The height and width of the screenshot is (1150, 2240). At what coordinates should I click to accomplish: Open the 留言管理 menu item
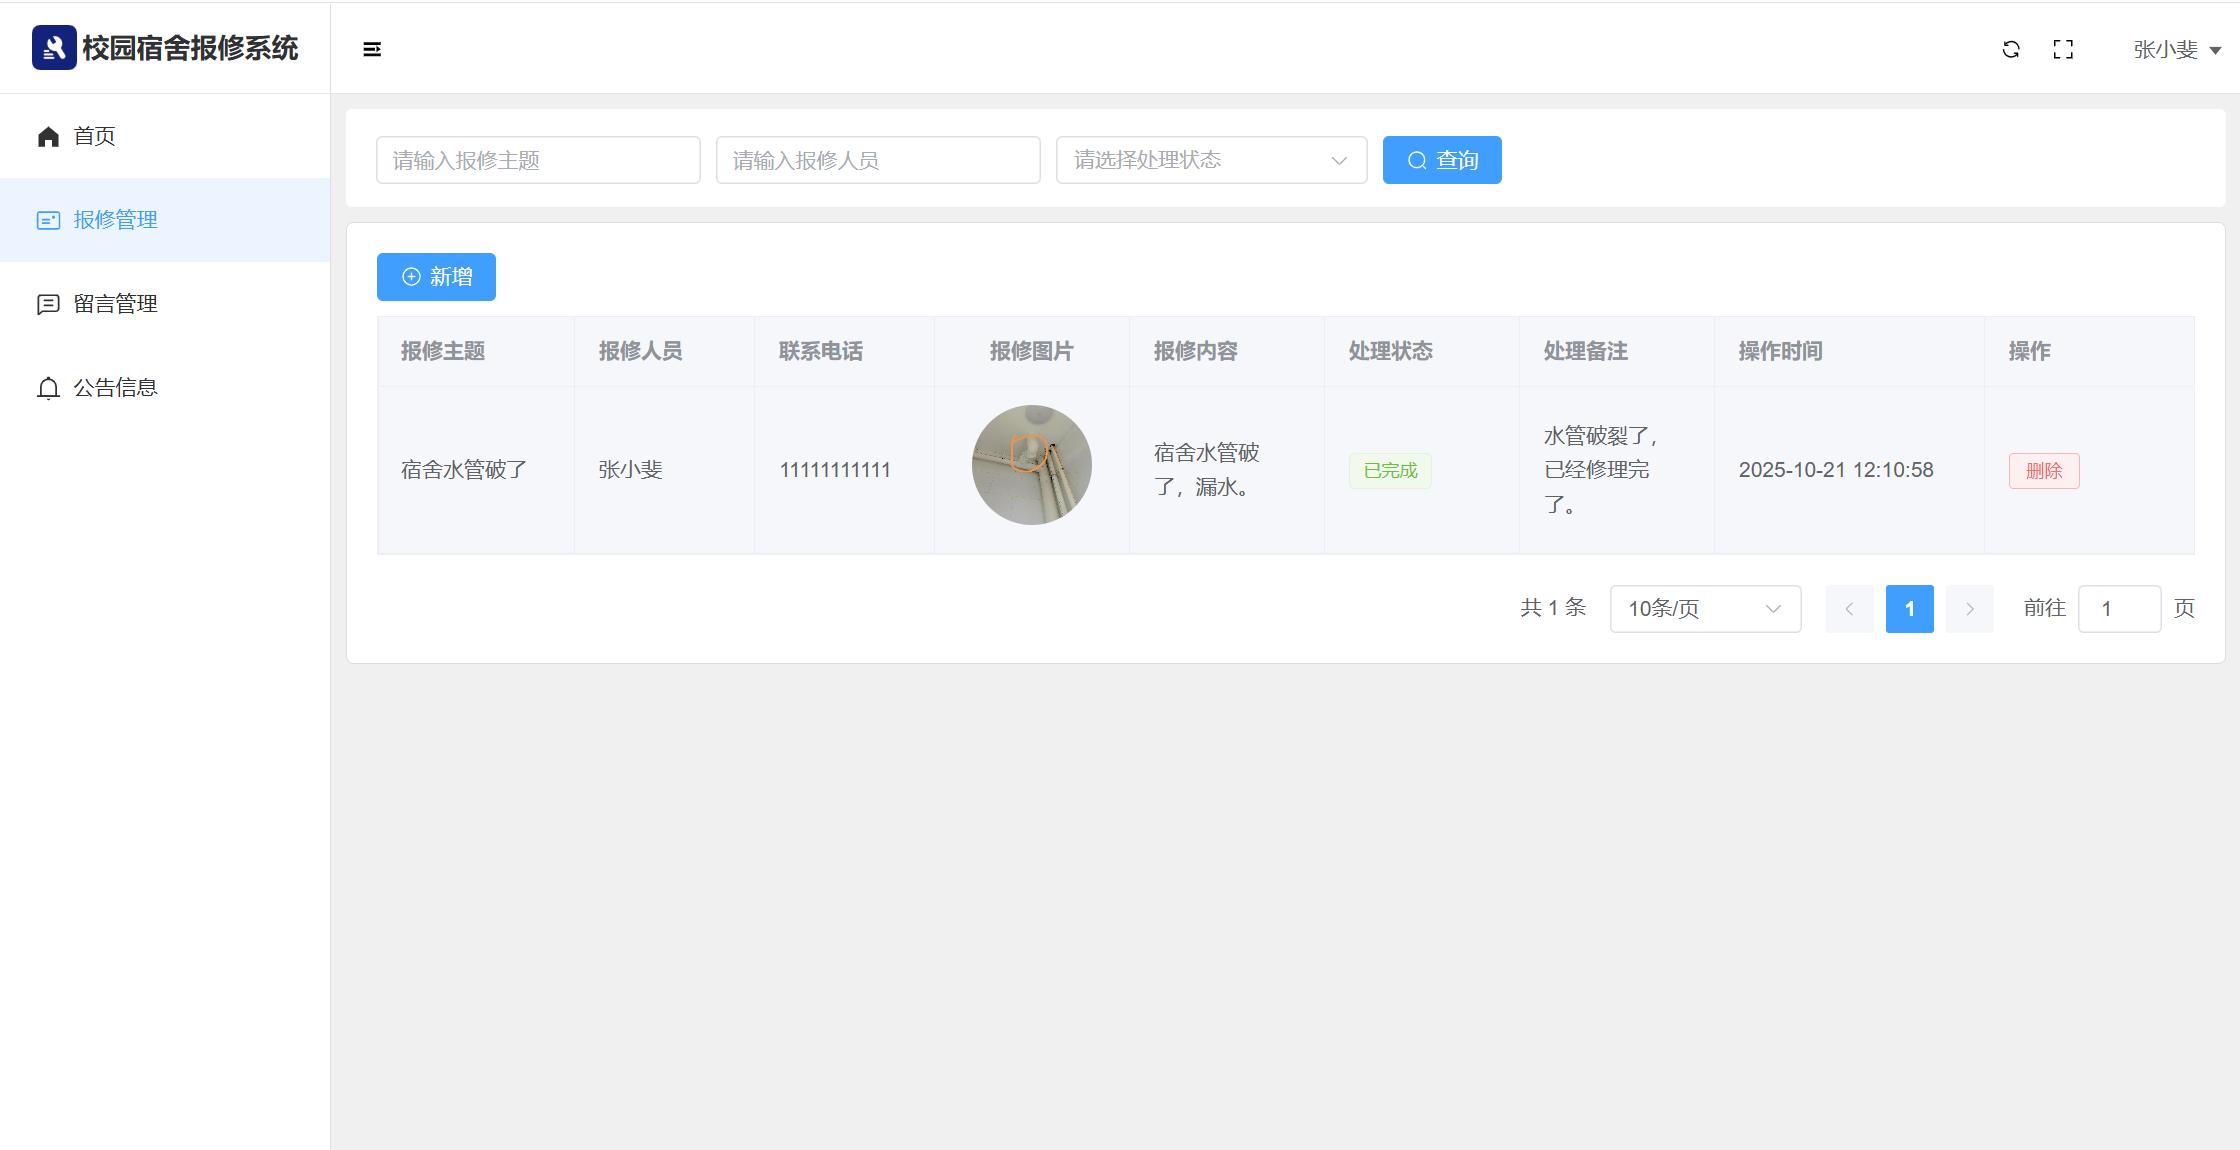(116, 304)
